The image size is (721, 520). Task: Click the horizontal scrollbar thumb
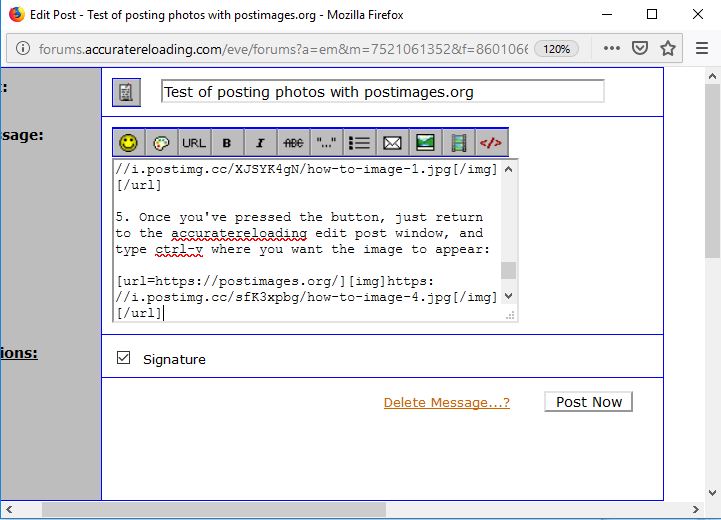point(214,509)
